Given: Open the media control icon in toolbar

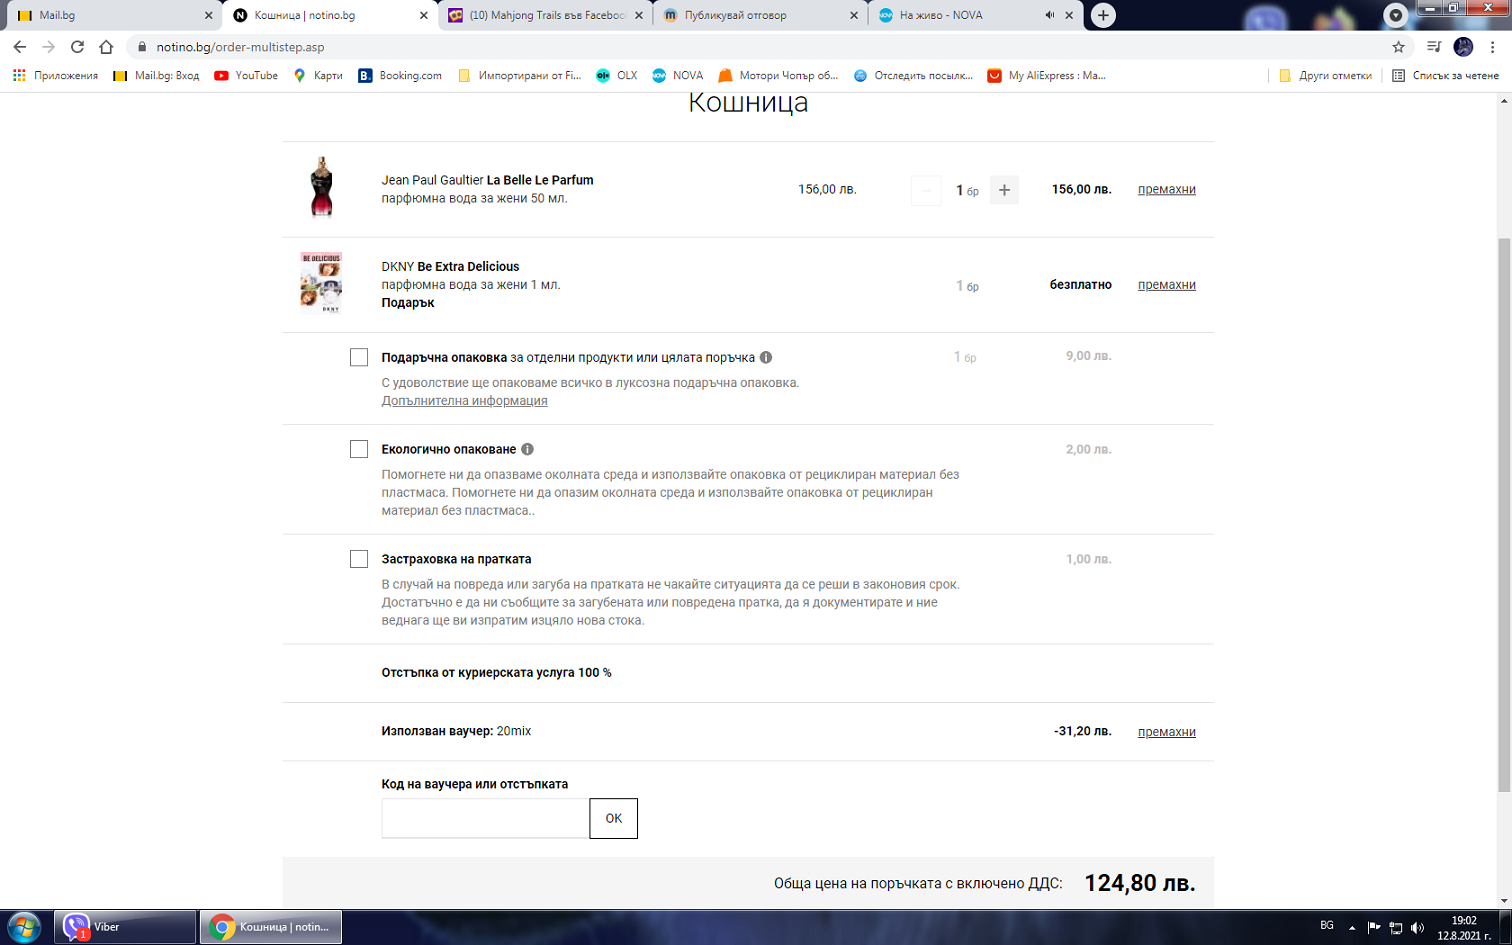Looking at the screenshot, I should [x=1434, y=47].
